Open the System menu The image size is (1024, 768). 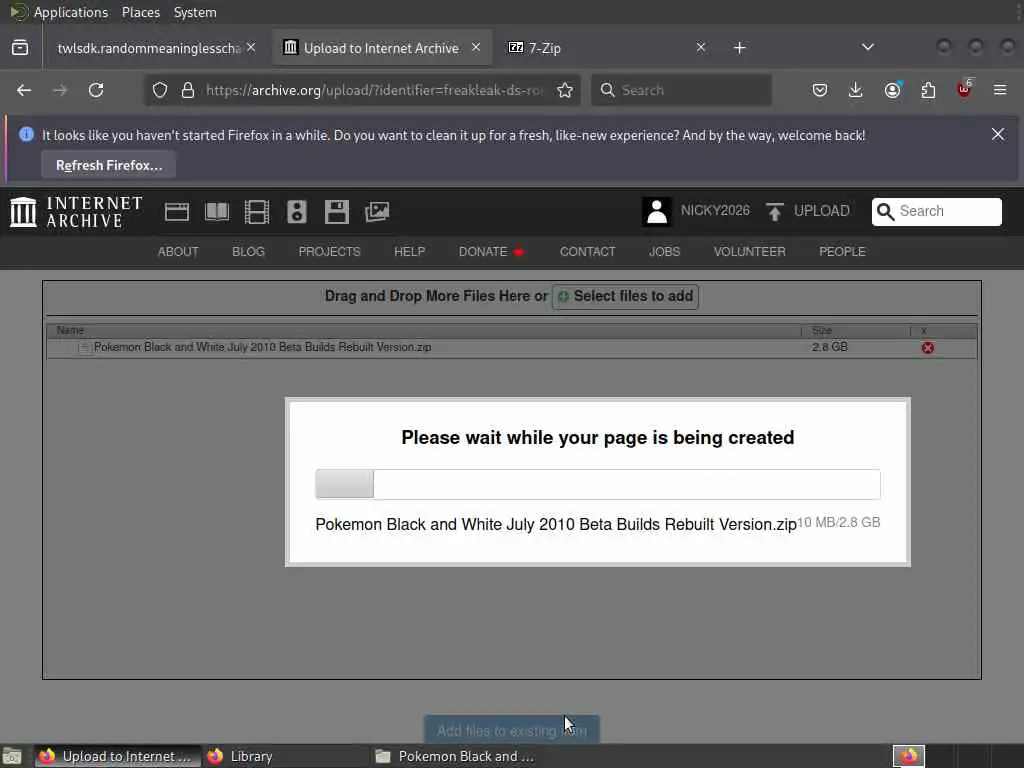(195, 12)
